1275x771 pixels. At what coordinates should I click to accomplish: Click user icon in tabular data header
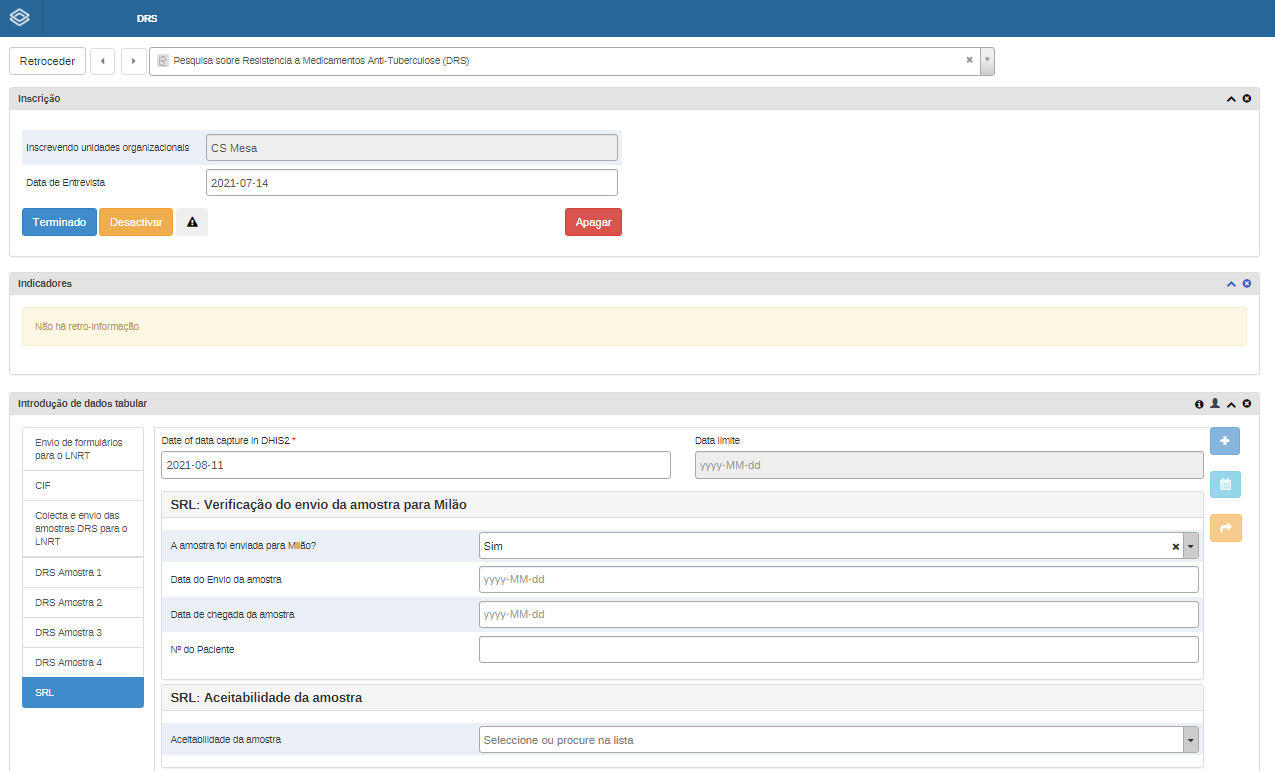pyautogui.click(x=1215, y=404)
